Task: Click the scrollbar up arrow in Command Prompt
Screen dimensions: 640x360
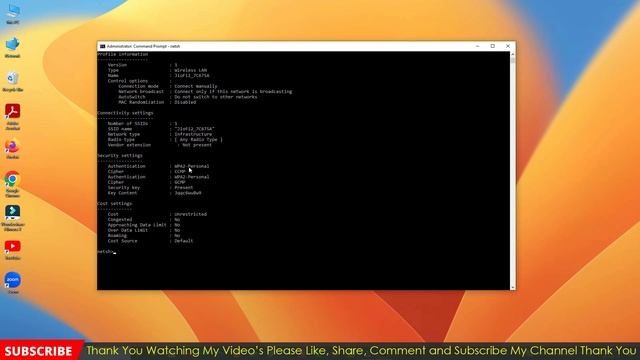Action: pyautogui.click(x=513, y=54)
